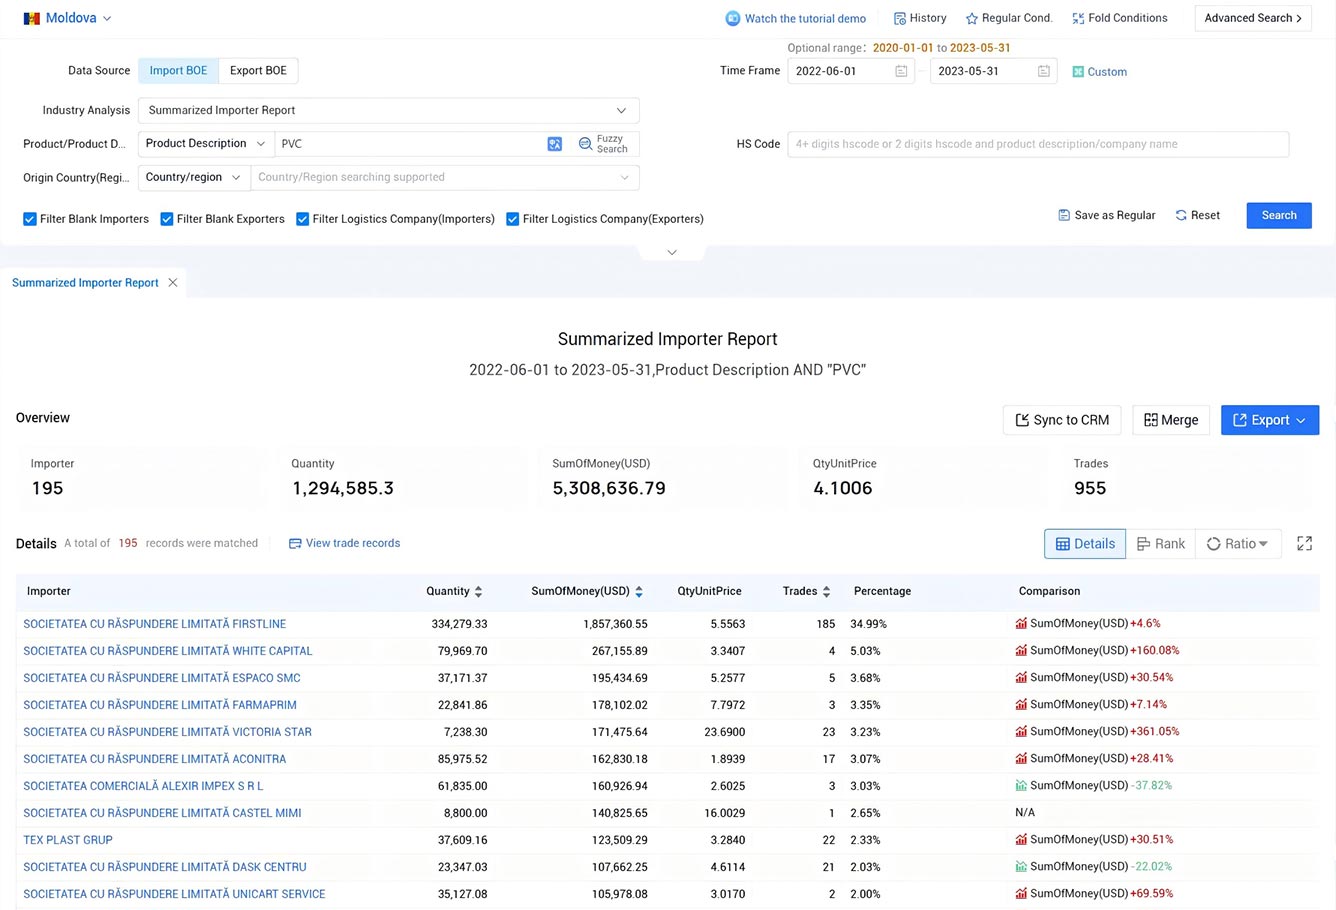Reset the search conditions
The width and height of the screenshot is (1336, 910).
pos(1197,215)
